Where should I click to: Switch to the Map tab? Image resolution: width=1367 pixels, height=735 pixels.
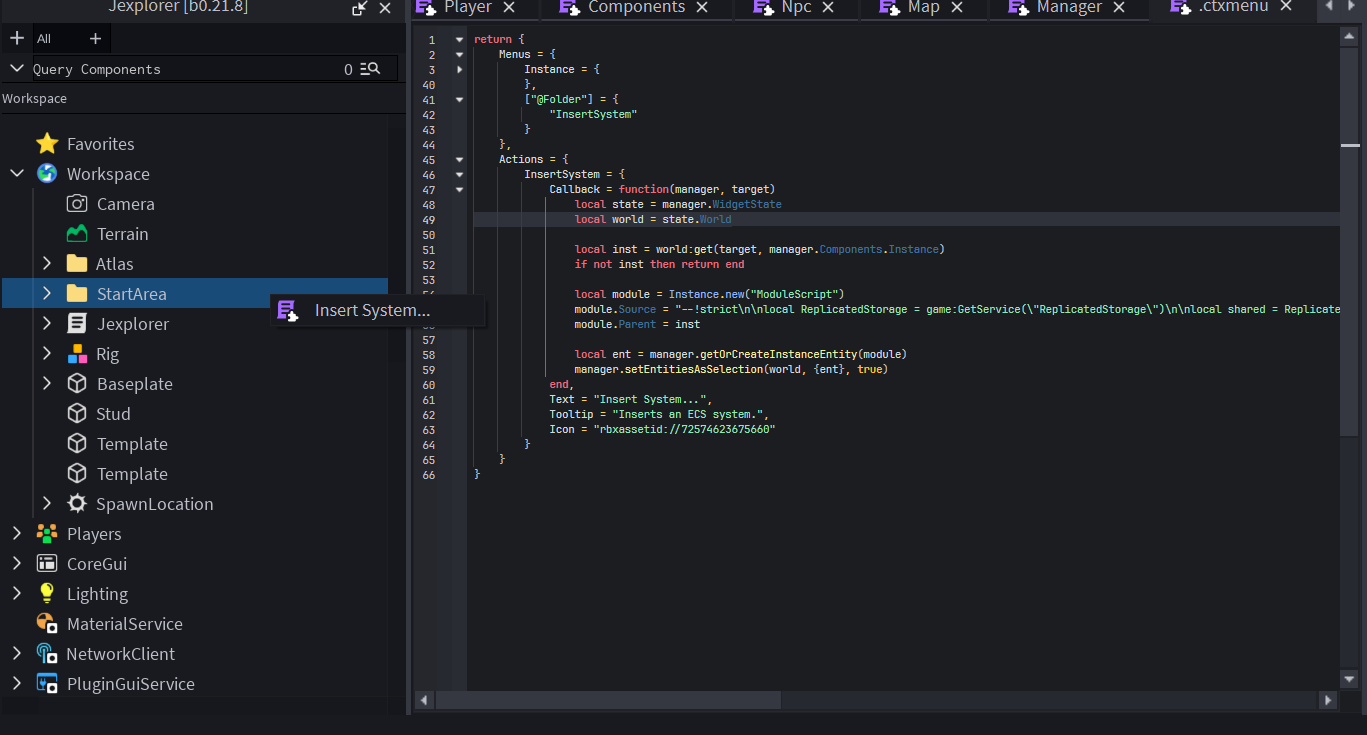[923, 8]
